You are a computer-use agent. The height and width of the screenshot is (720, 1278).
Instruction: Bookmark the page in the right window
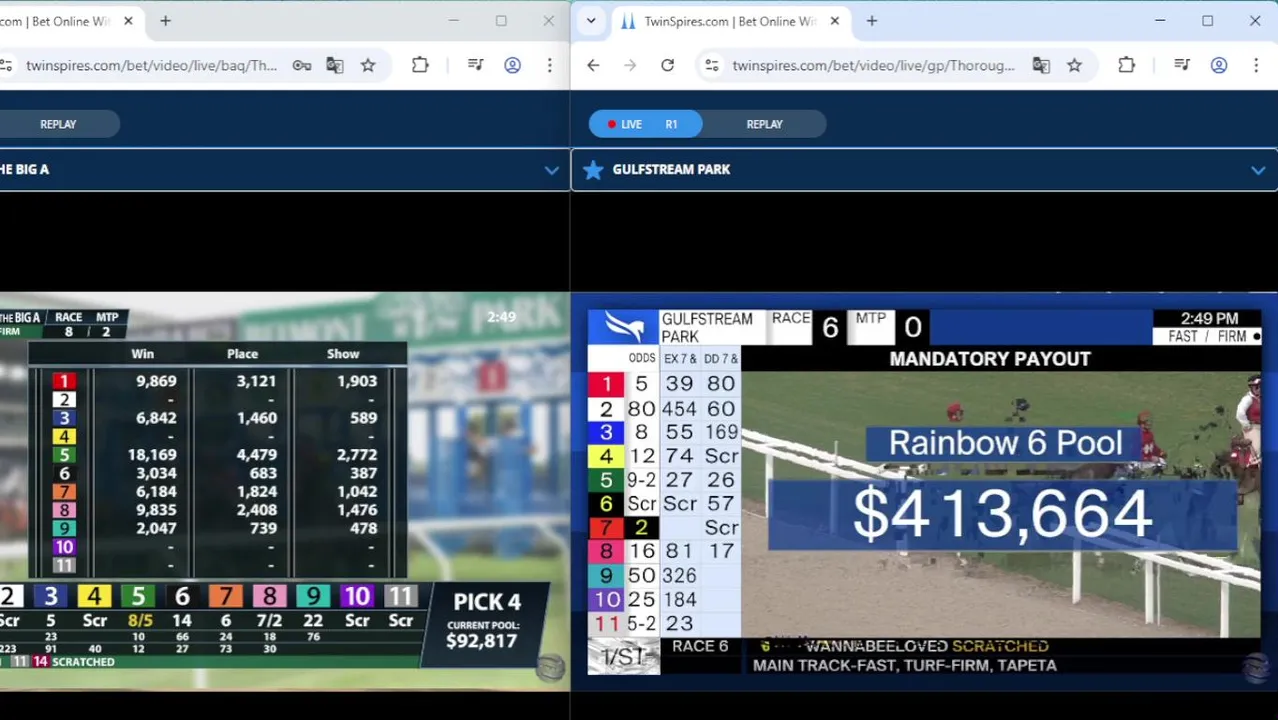tap(1074, 65)
